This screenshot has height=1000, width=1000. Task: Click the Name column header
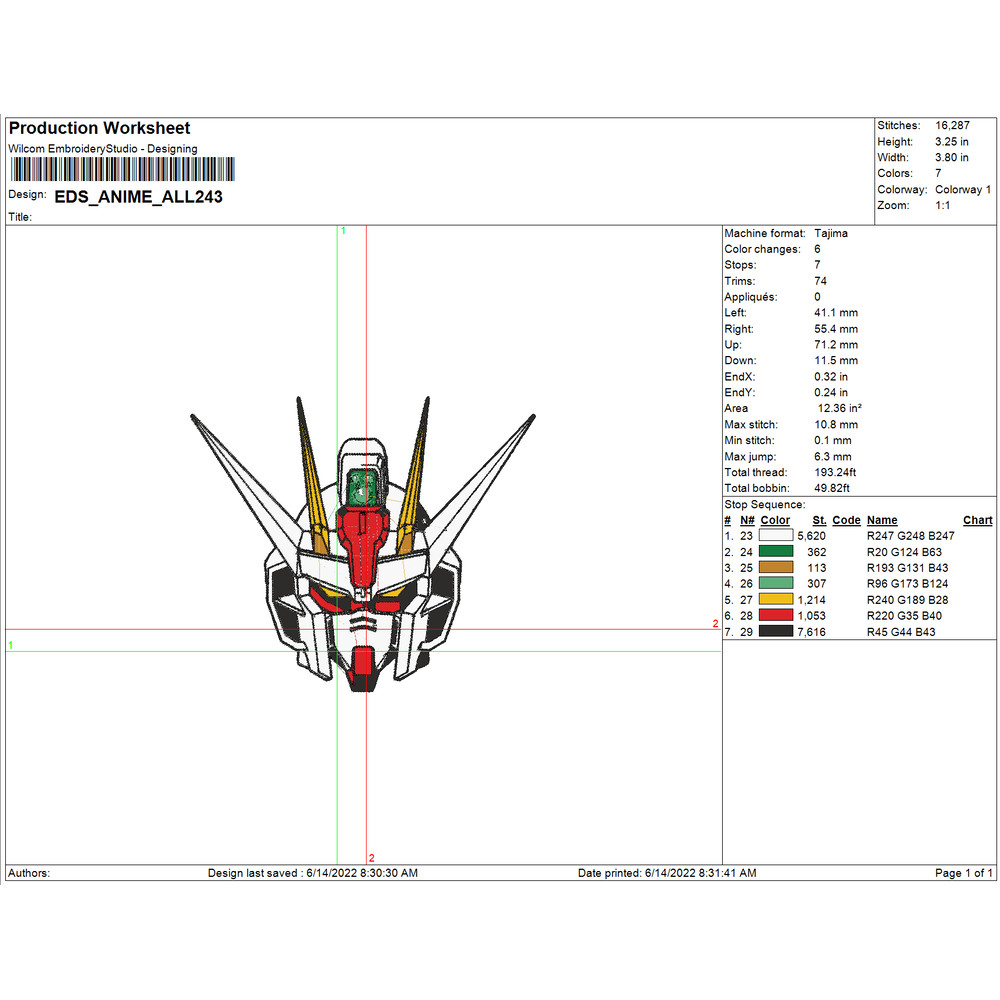coord(880,520)
